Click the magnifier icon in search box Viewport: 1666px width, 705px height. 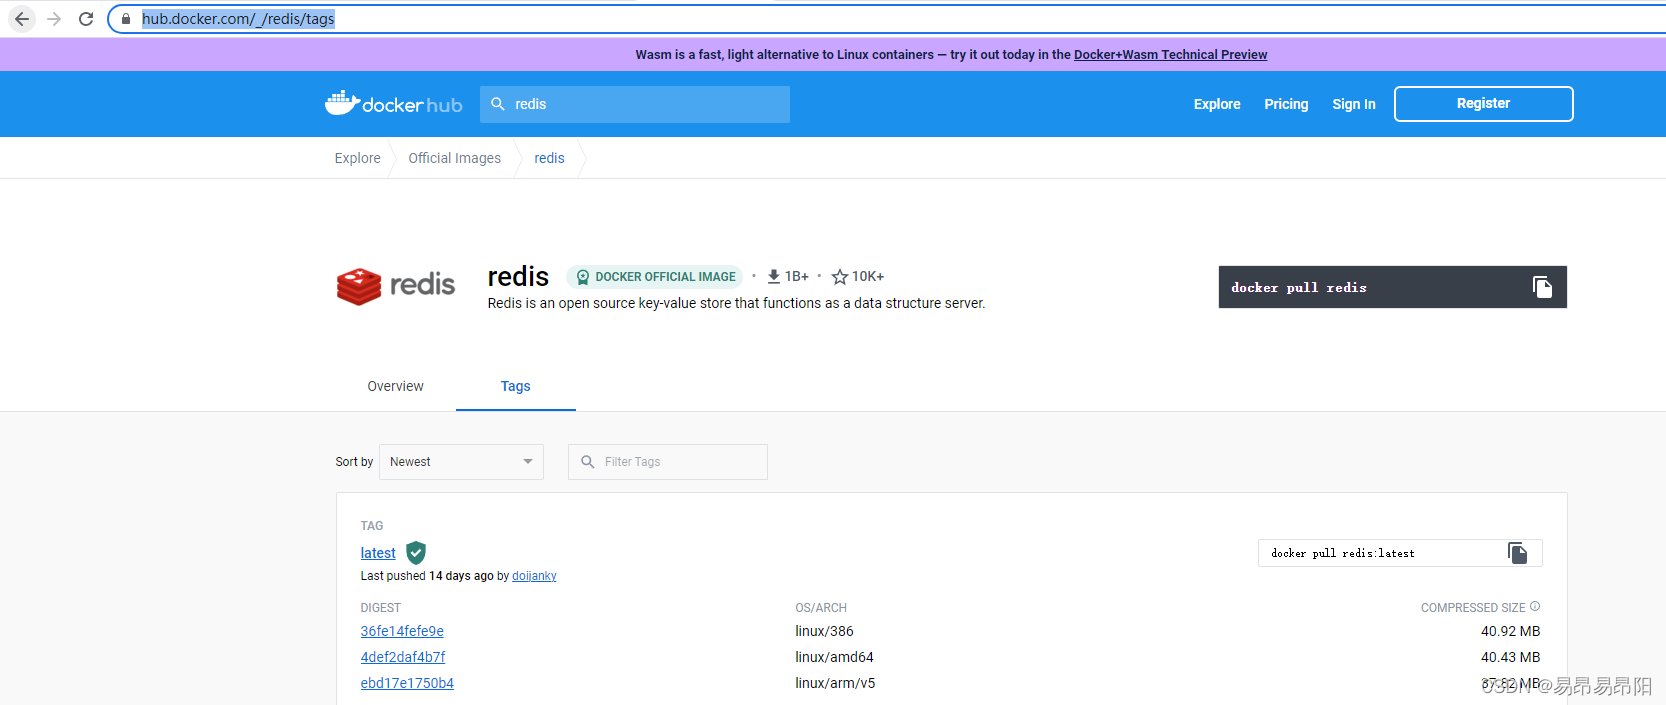[498, 104]
